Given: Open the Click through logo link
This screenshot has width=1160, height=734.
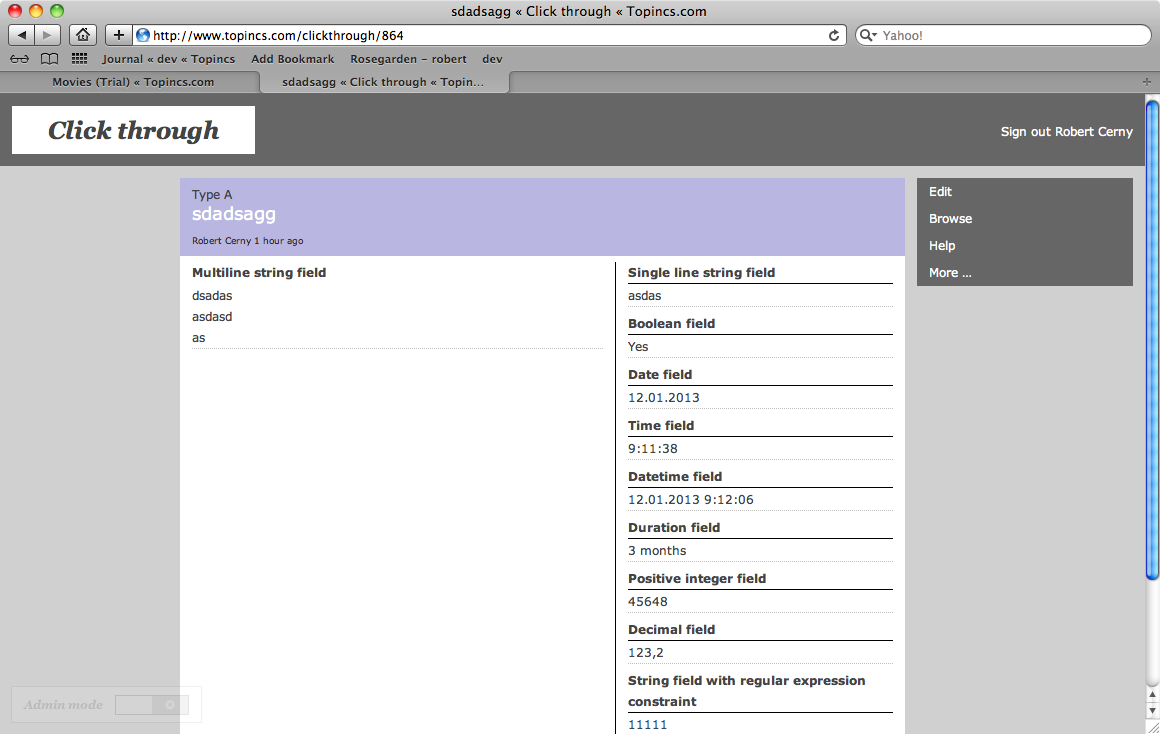Looking at the screenshot, I should click(133, 130).
